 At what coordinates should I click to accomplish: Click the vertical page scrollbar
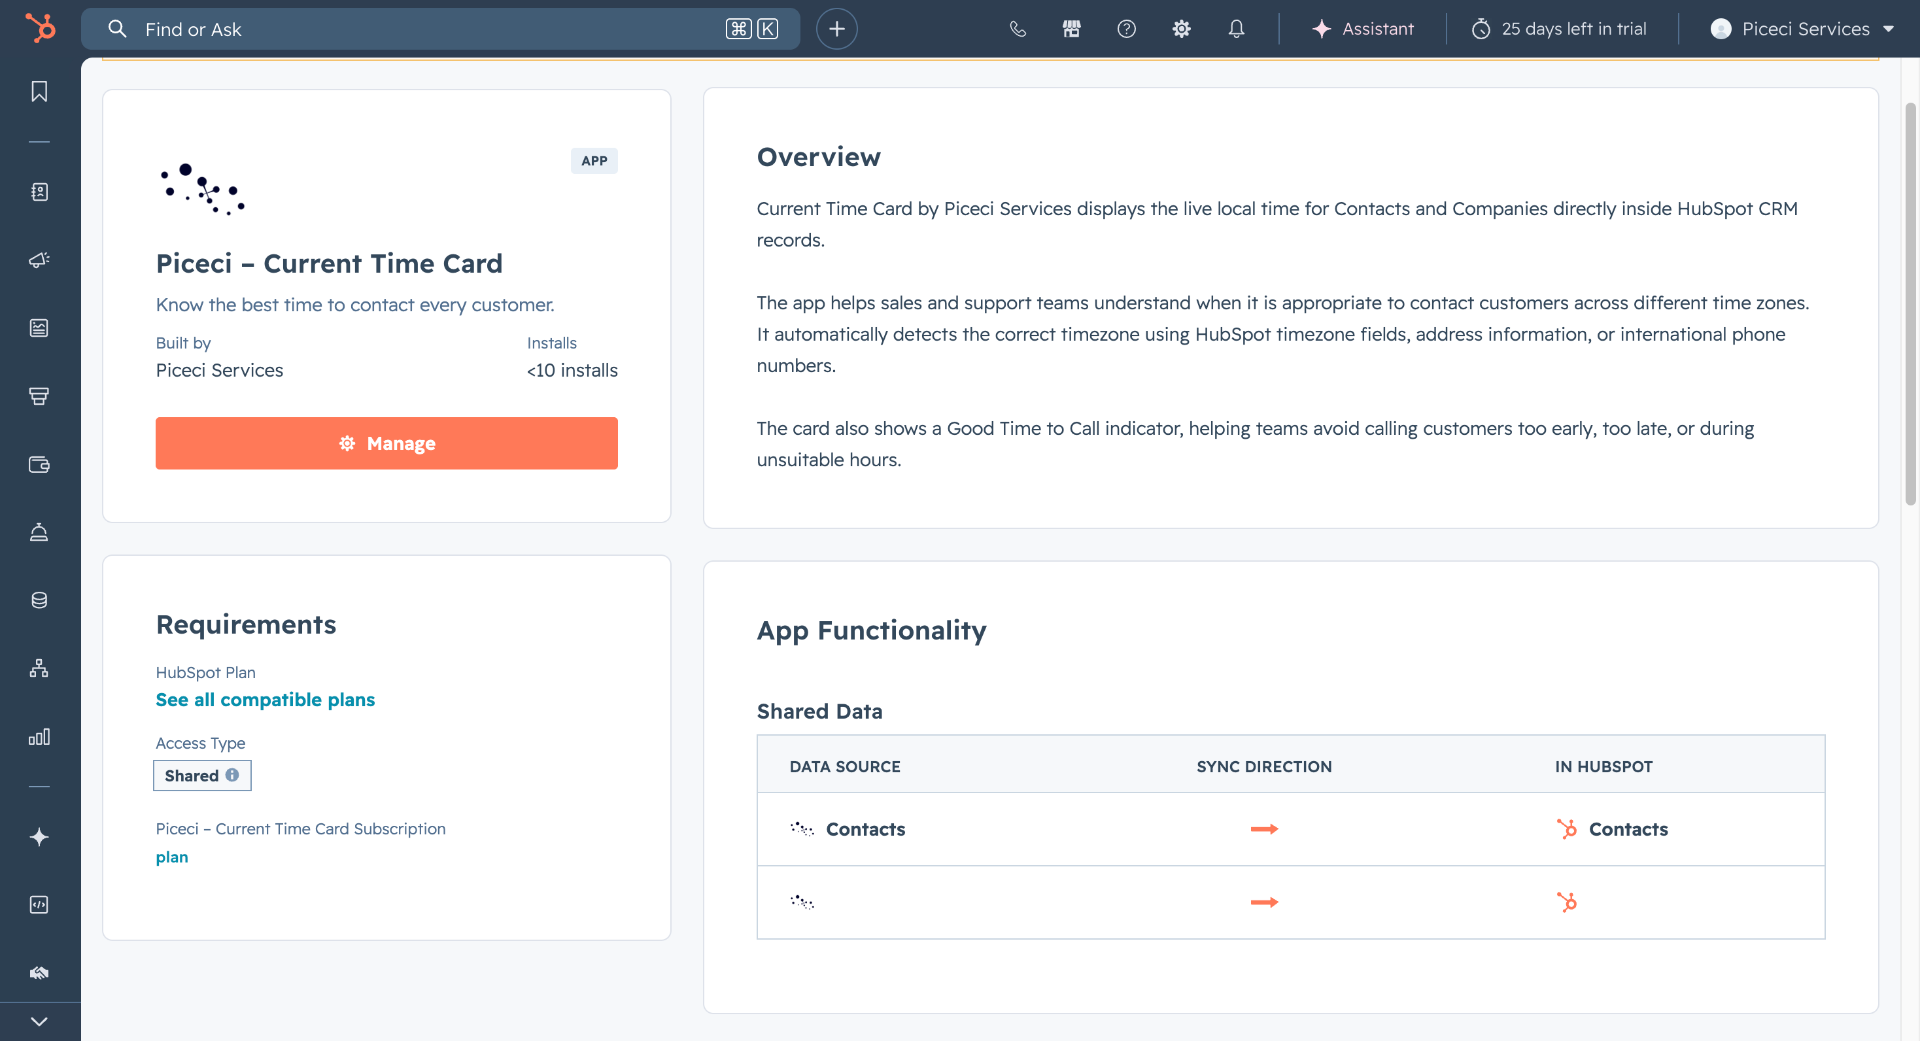[x=1910, y=304]
